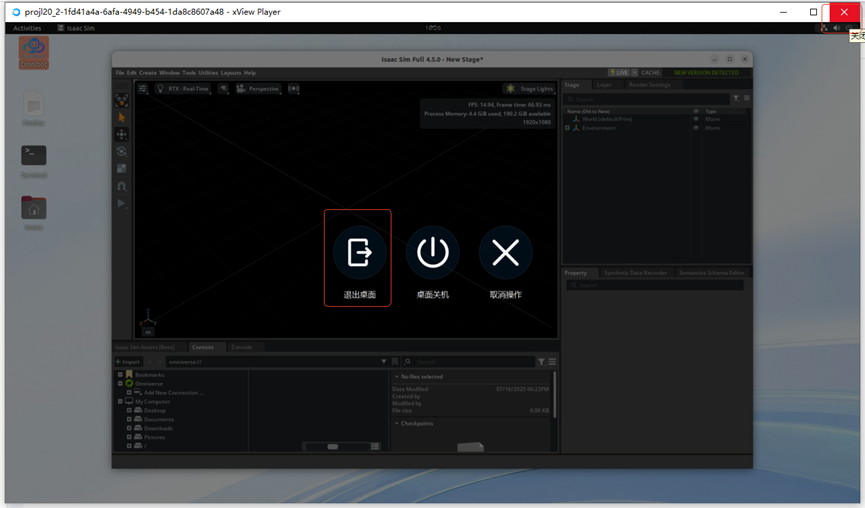Open the Perspective camera dropdown

(x=258, y=88)
